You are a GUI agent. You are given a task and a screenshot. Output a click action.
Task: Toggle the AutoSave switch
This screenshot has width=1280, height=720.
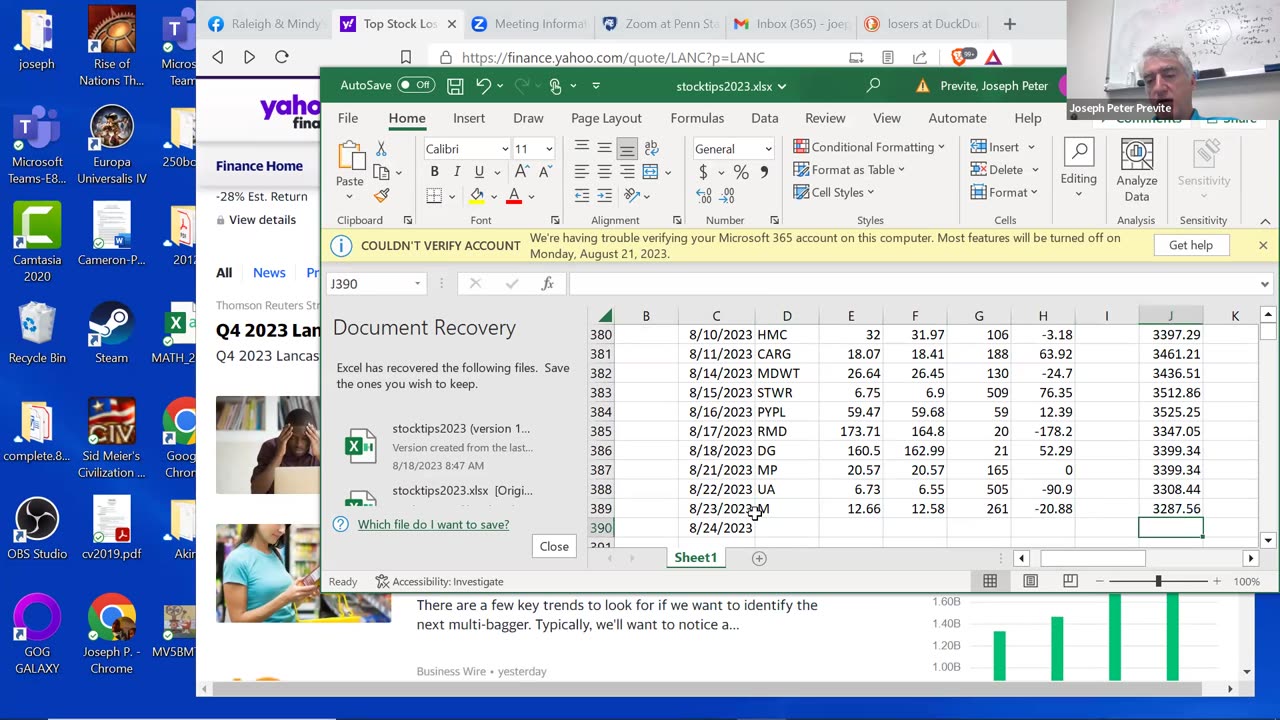click(x=416, y=85)
